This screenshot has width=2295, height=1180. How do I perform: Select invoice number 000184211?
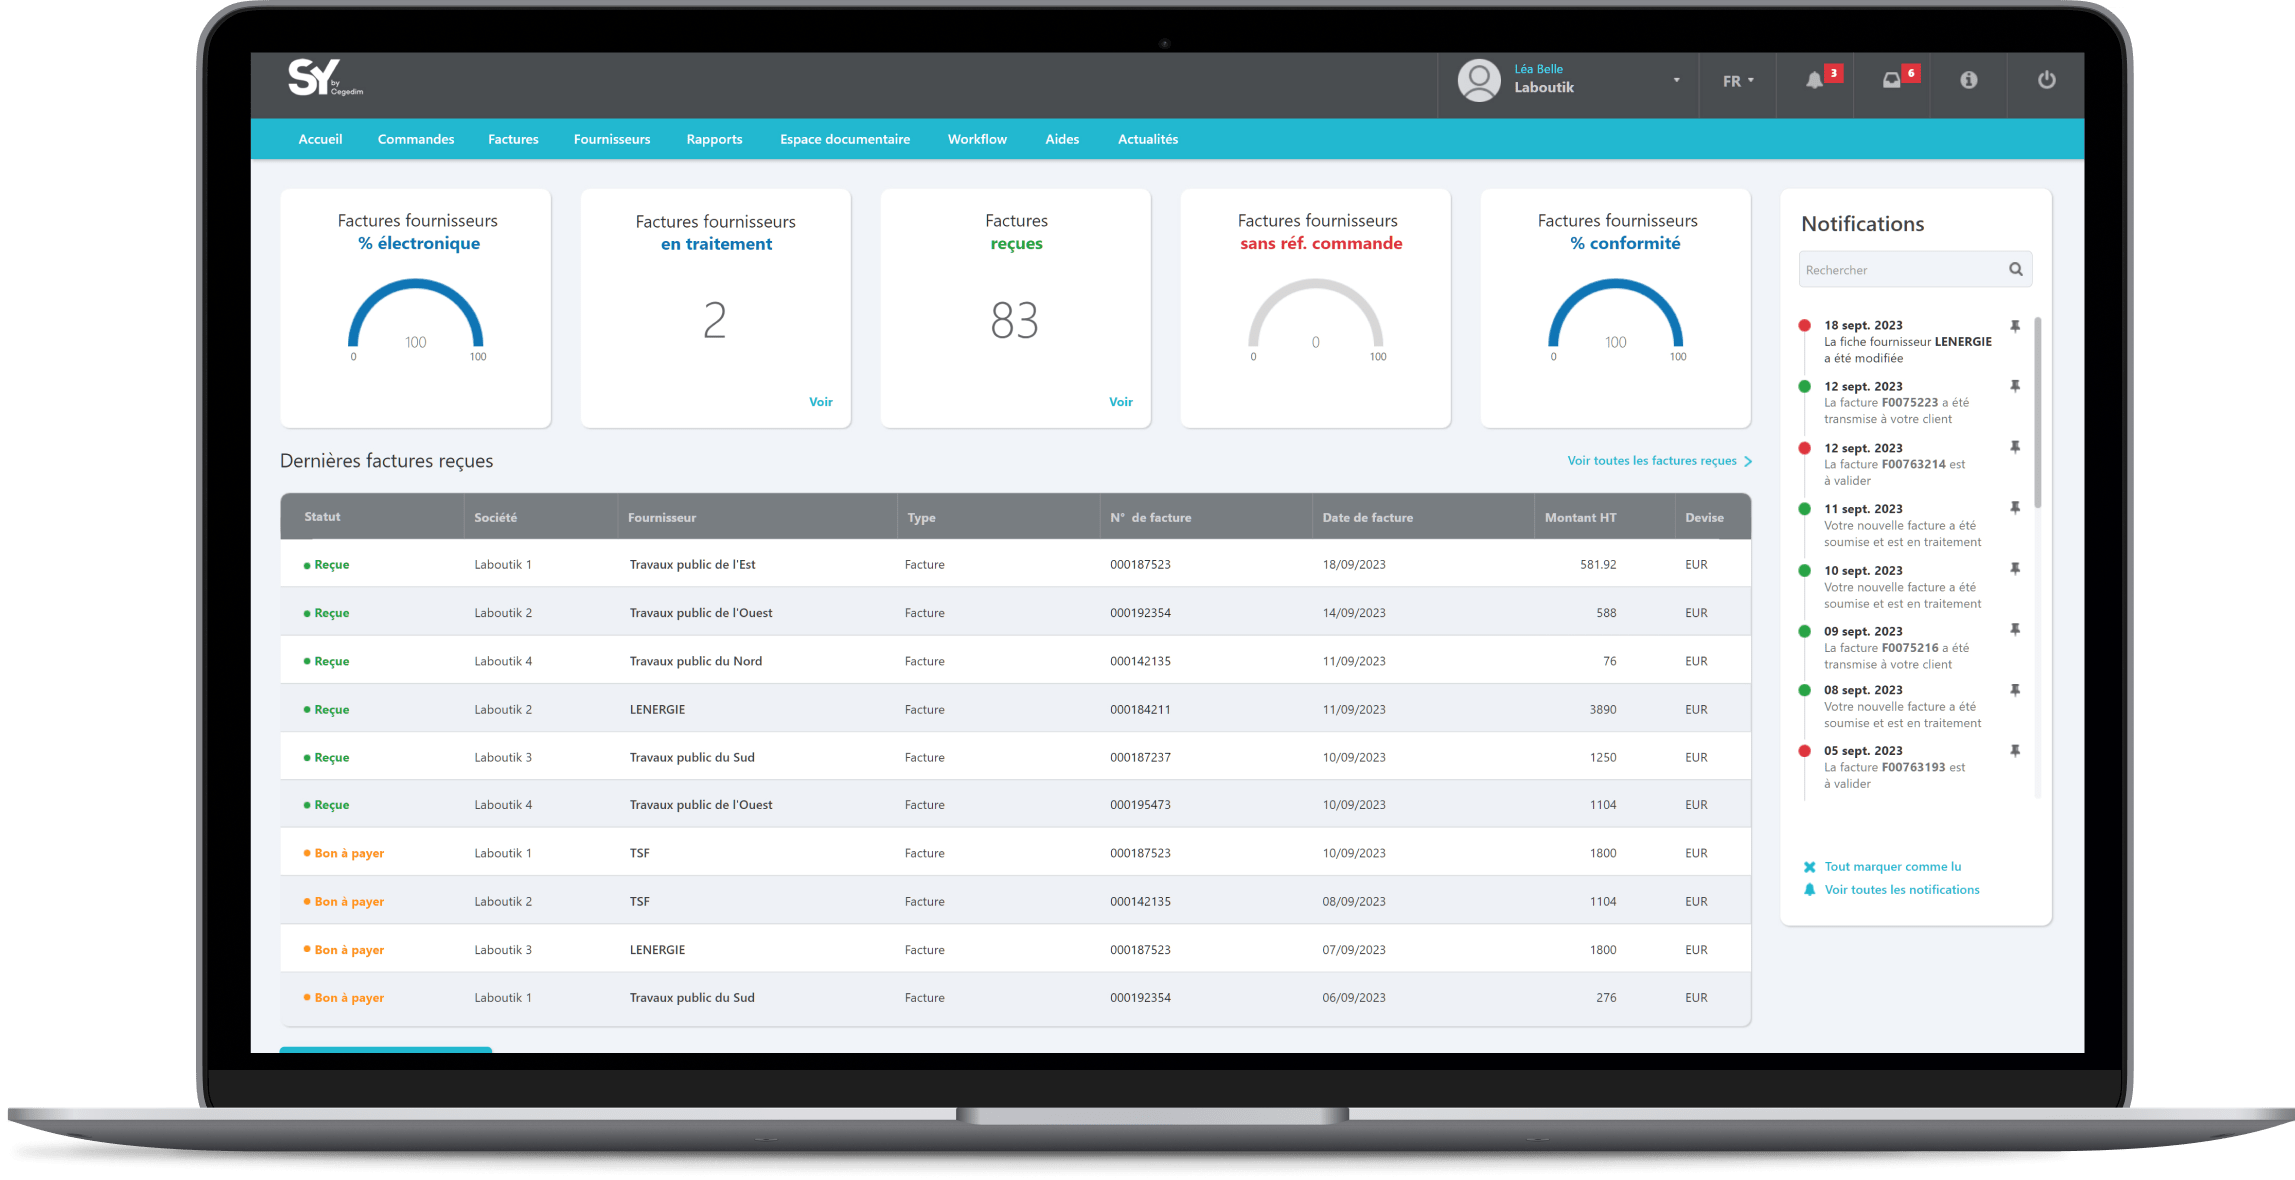point(1140,710)
